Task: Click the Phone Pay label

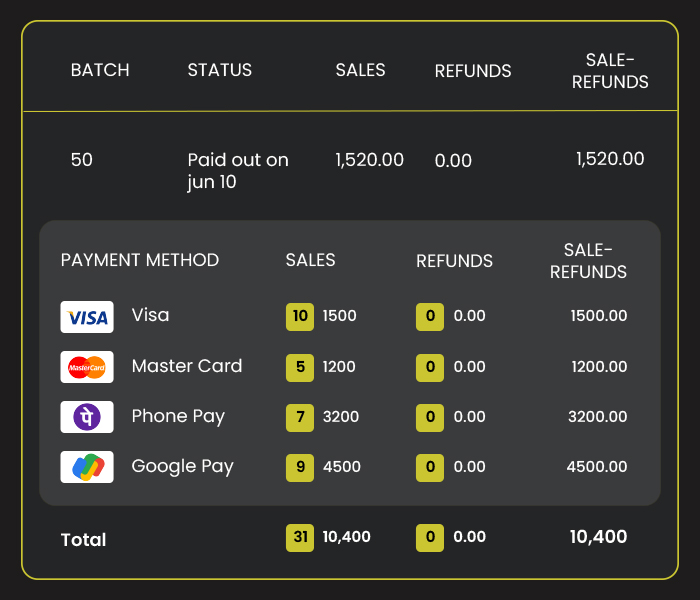Action: (x=178, y=417)
